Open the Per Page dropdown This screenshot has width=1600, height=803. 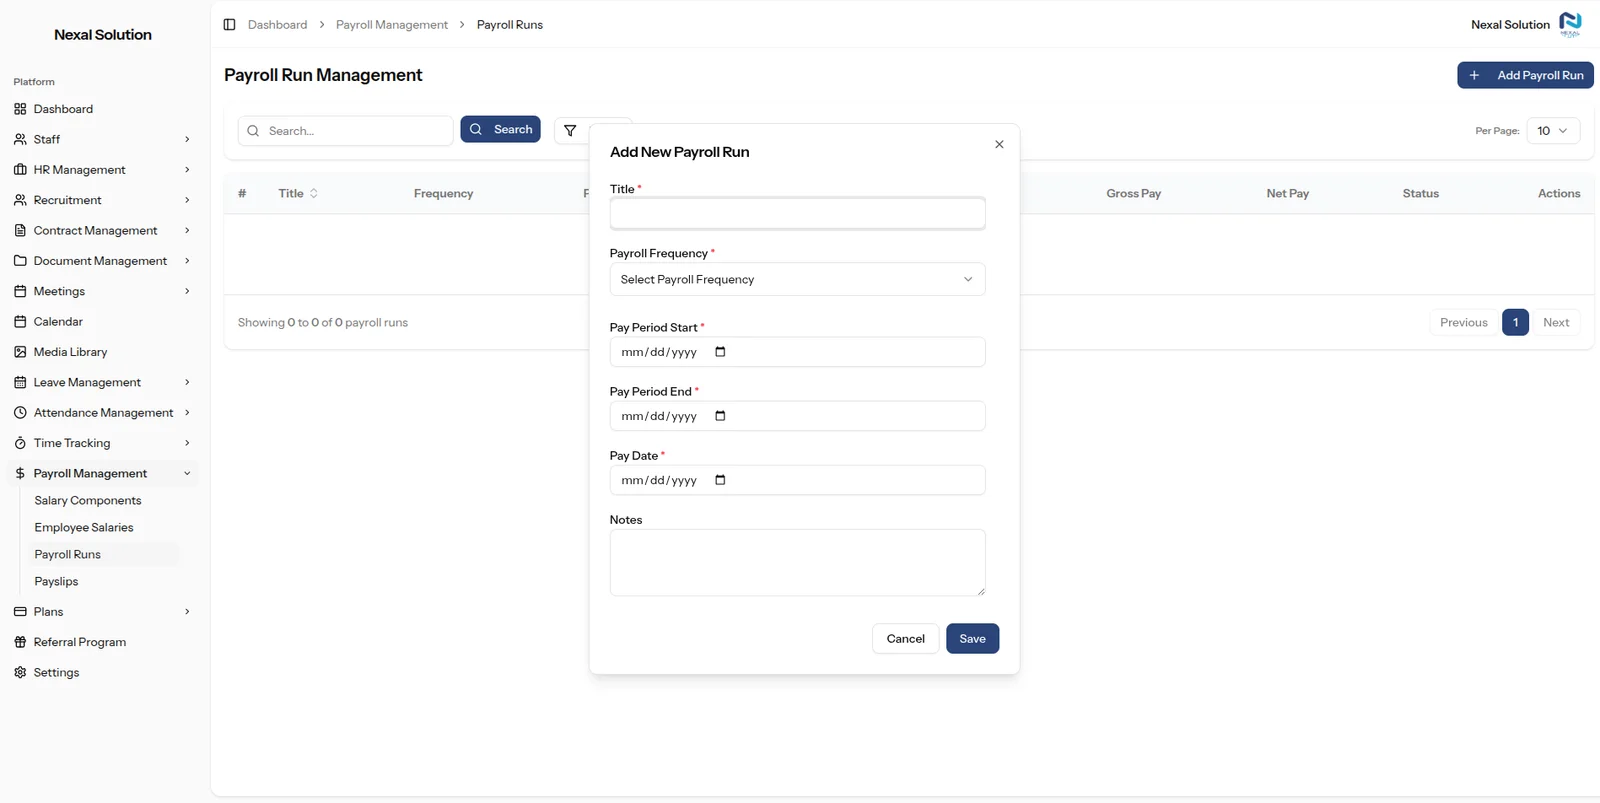[x=1553, y=131]
